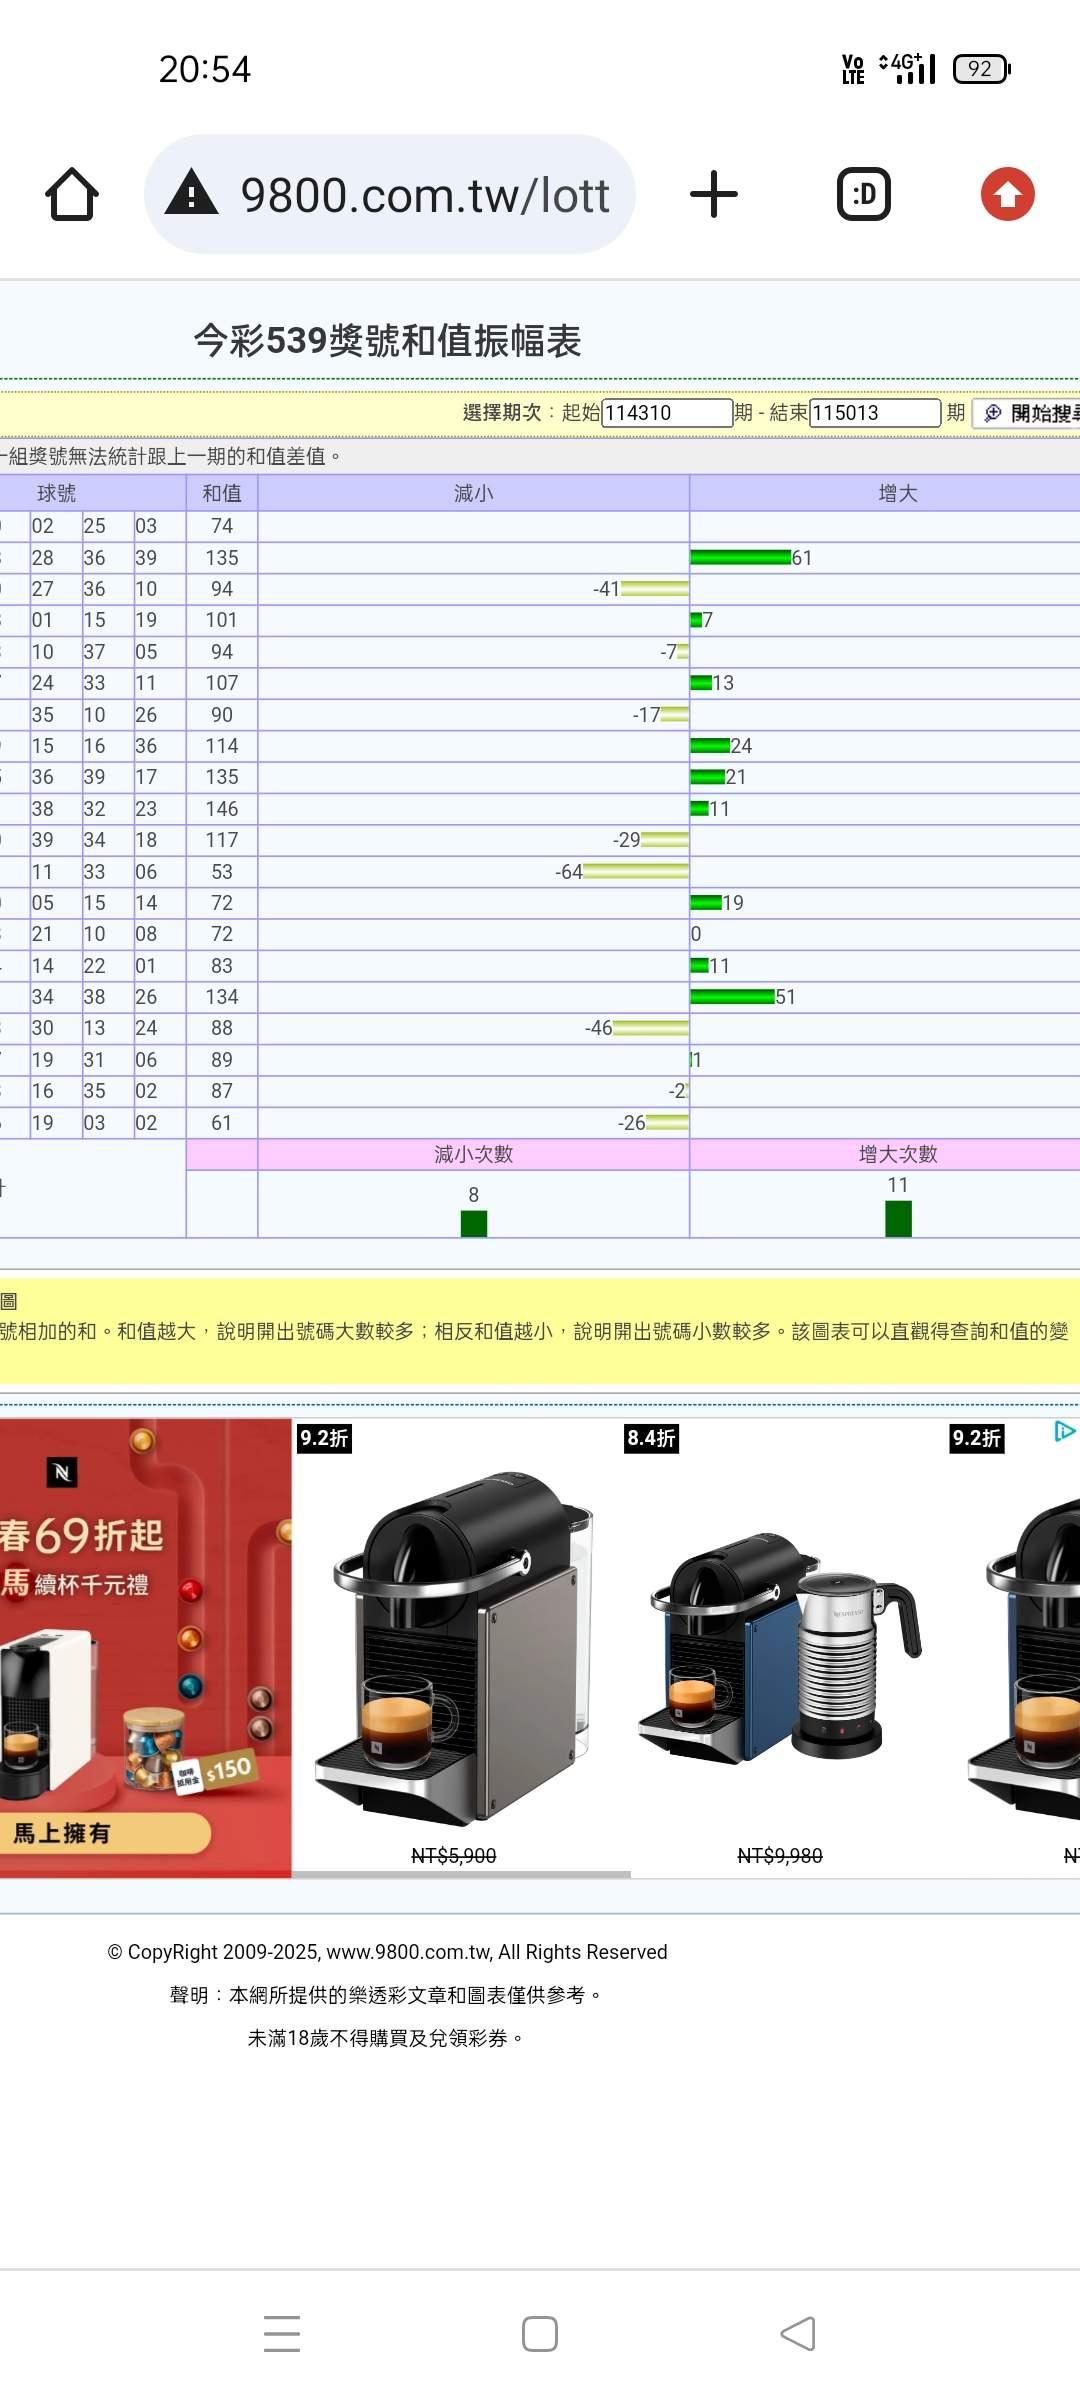Select the NT$9,980 blue coffee machine

coord(780,1650)
